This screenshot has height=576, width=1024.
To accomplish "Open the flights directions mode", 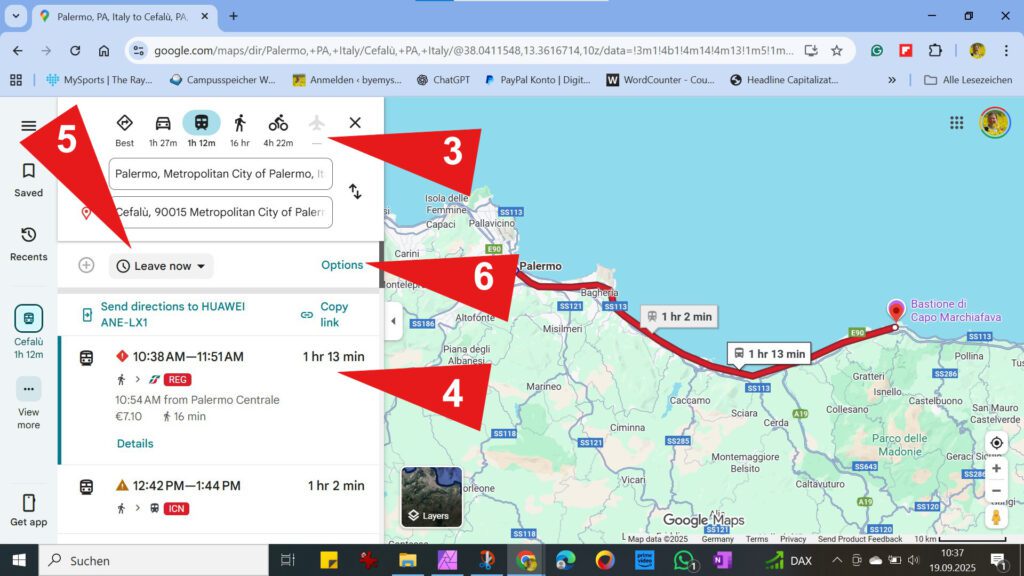I will coord(317,122).
